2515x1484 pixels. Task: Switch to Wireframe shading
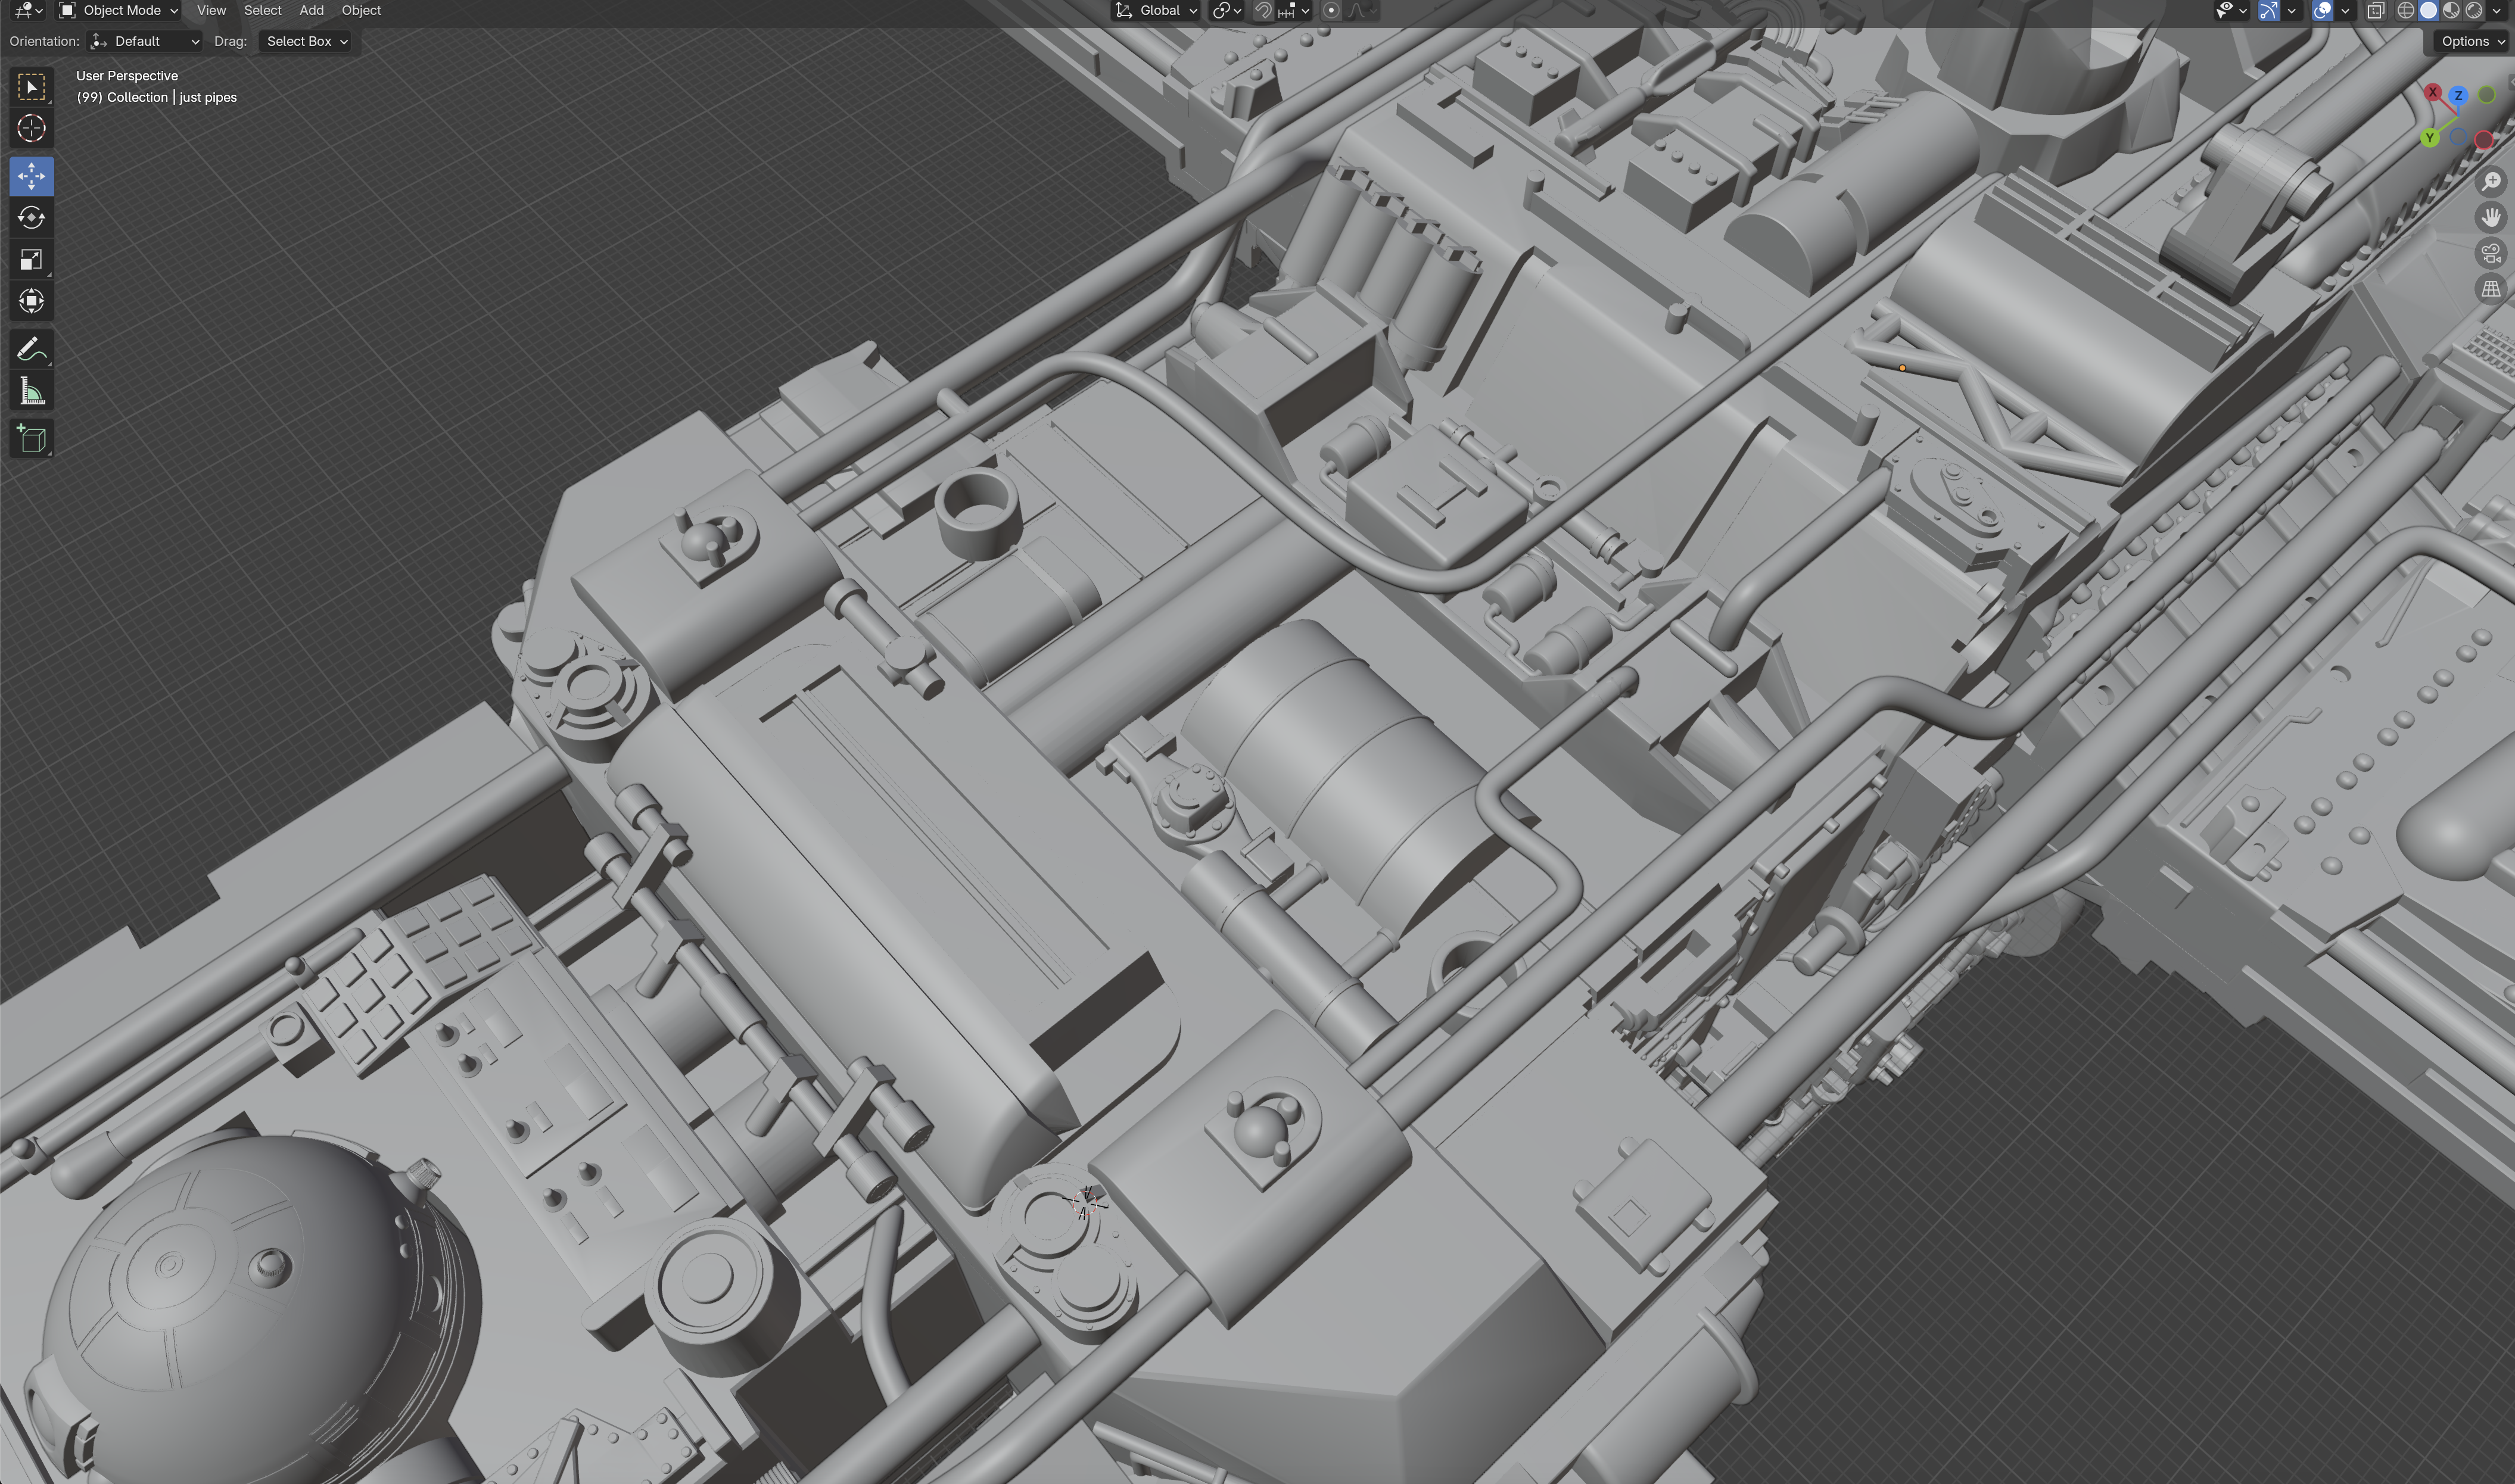click(2406, 10)
